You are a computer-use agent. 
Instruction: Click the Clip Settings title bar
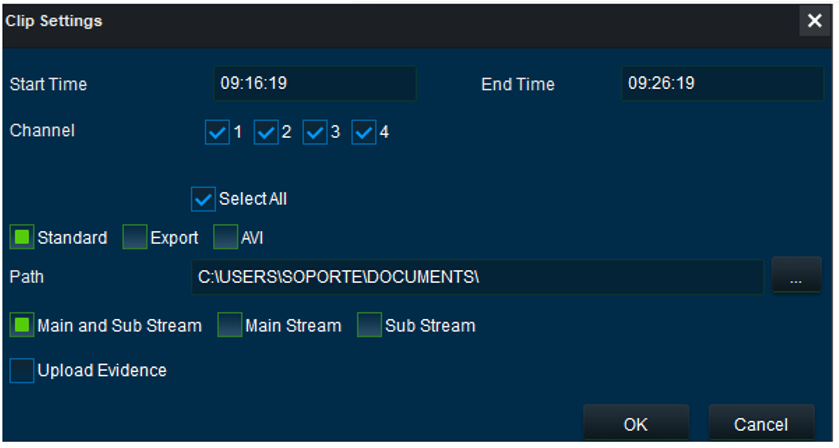point(400,21)
